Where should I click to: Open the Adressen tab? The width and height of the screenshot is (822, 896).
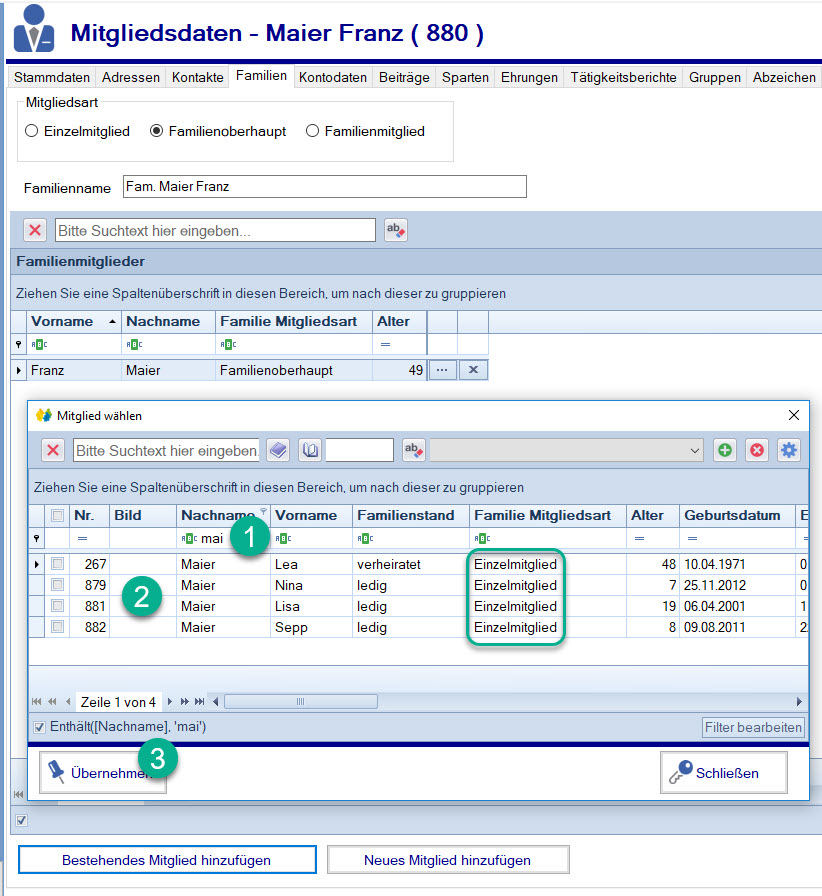(131, 77)
